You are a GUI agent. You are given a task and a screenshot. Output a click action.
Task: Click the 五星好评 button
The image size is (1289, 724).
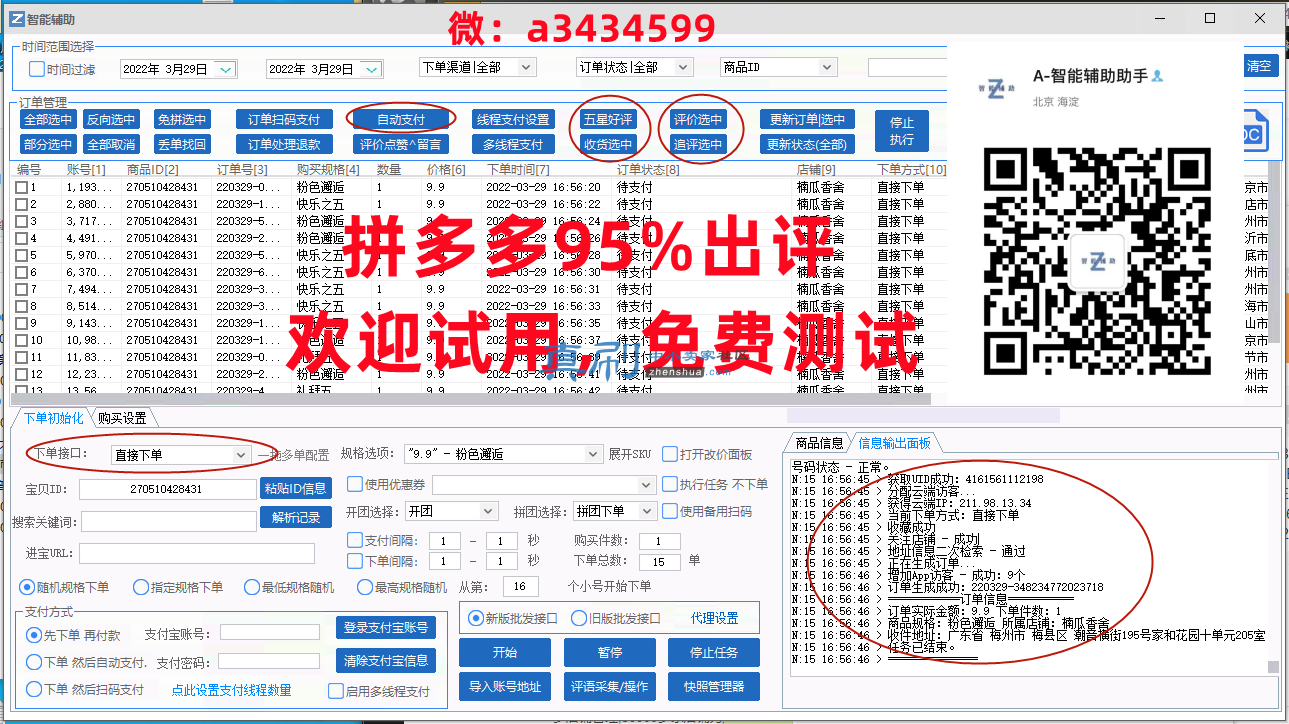[x=608, y=120]
